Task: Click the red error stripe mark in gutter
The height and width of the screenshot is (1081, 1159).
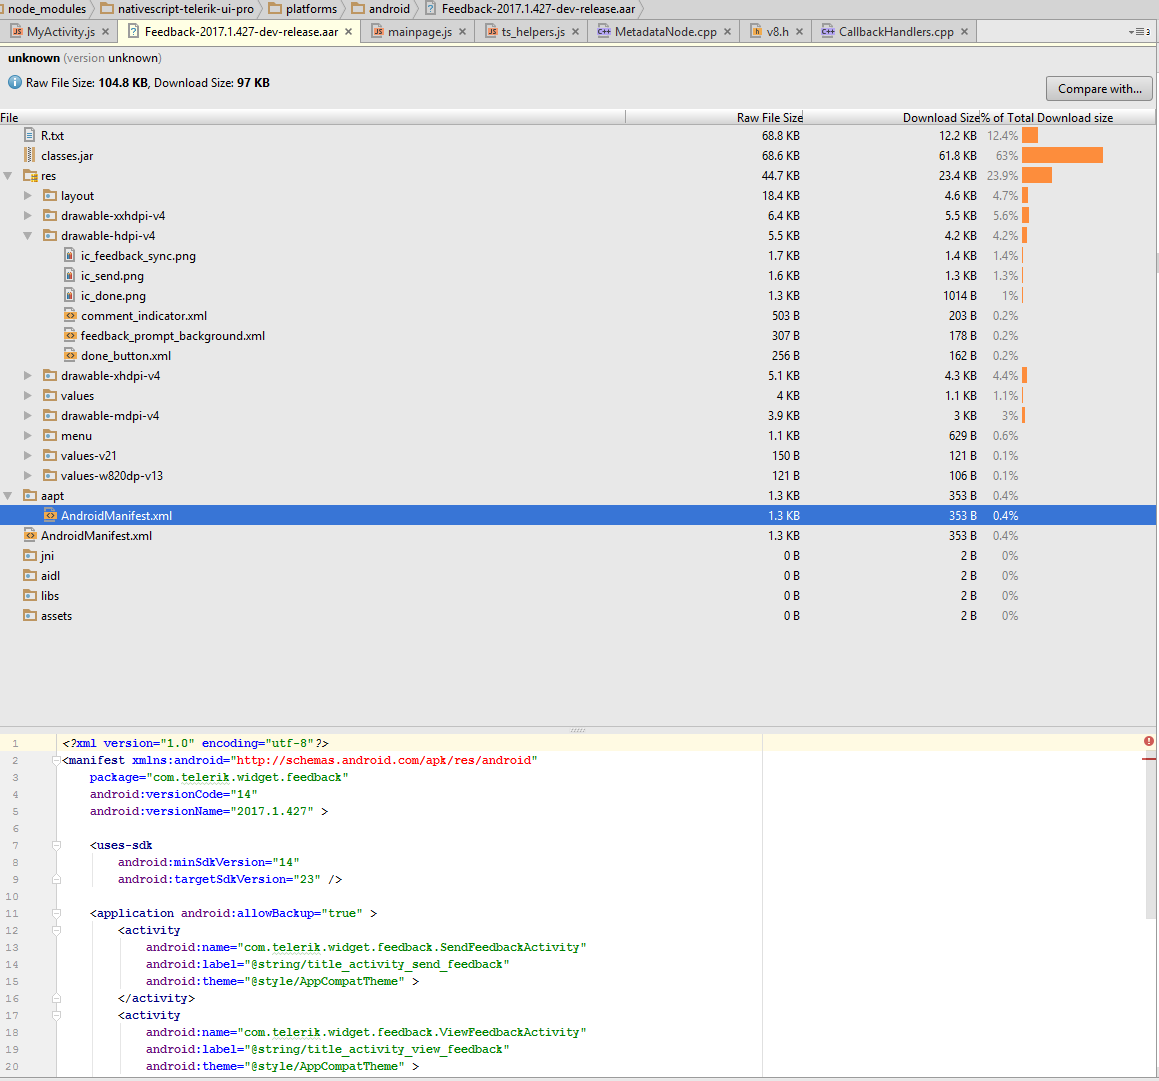Action: (1149, 759)
